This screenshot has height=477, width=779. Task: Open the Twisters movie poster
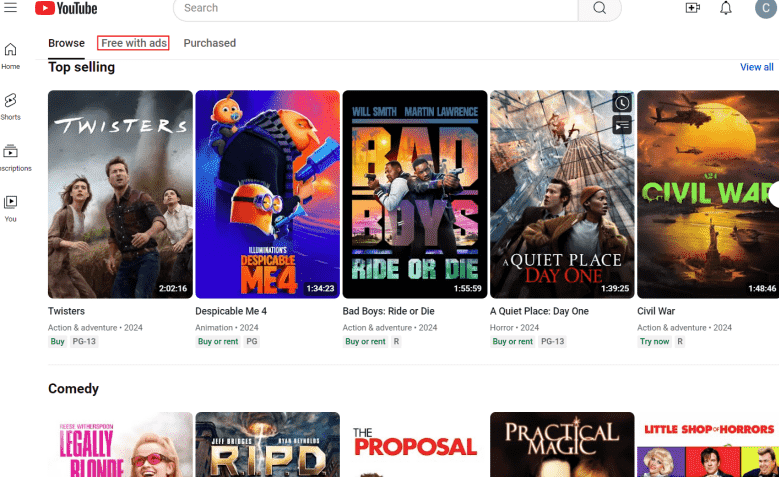point(120,194)
